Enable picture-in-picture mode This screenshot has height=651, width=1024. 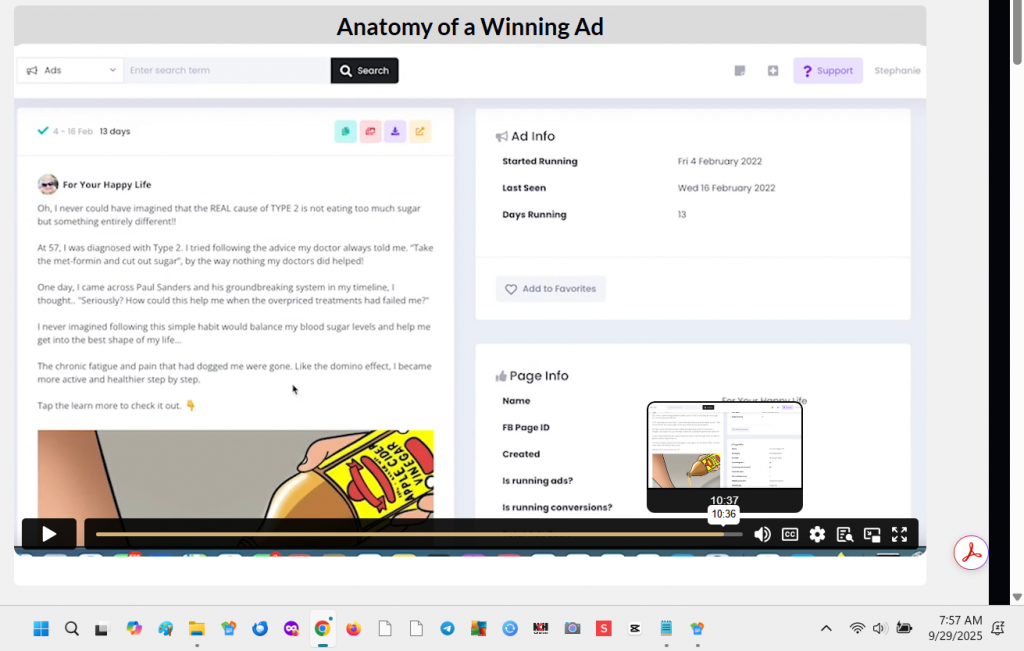[872, 534]
